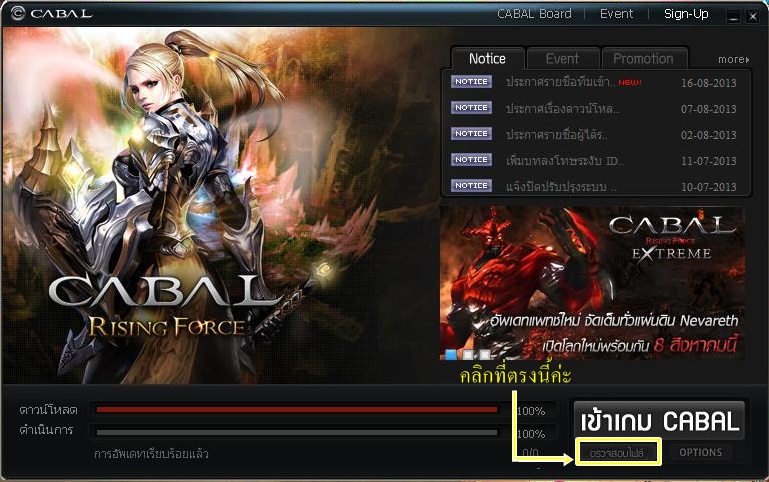Click the date 02-08-2013
Viewport: 769px width, 482px height.
coord(709,135)
